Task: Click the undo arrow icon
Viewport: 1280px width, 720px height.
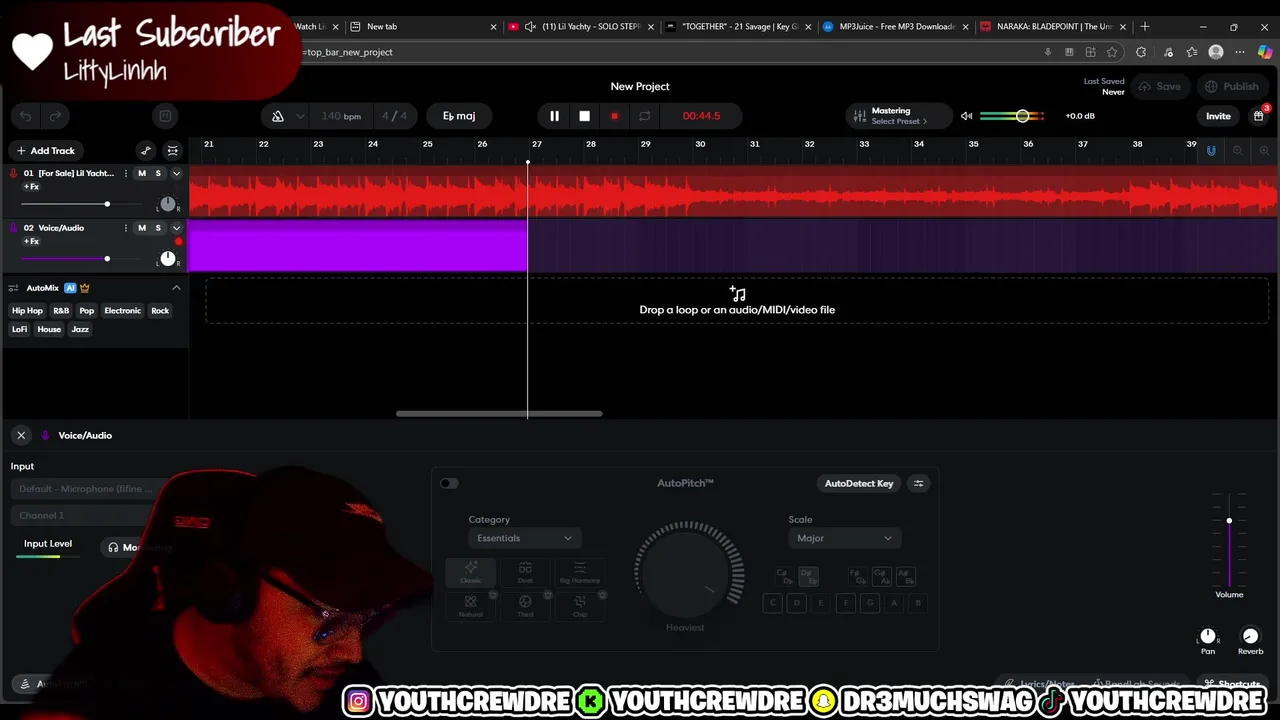Action: (26, 116)
